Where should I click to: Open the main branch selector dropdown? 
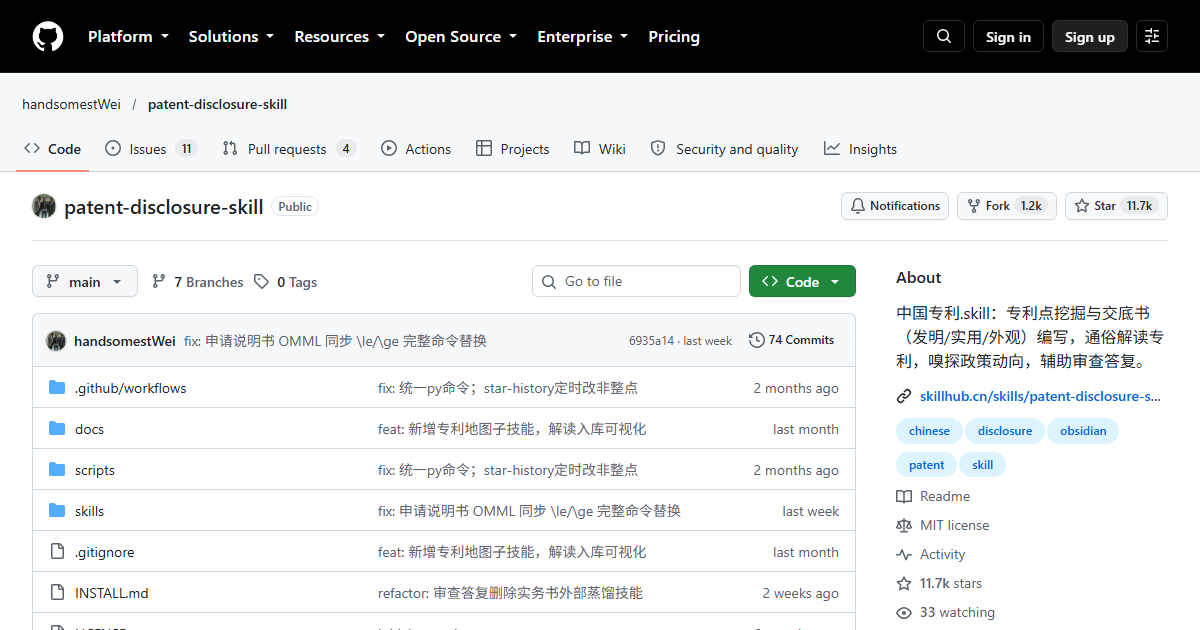[x=84, y=282]
